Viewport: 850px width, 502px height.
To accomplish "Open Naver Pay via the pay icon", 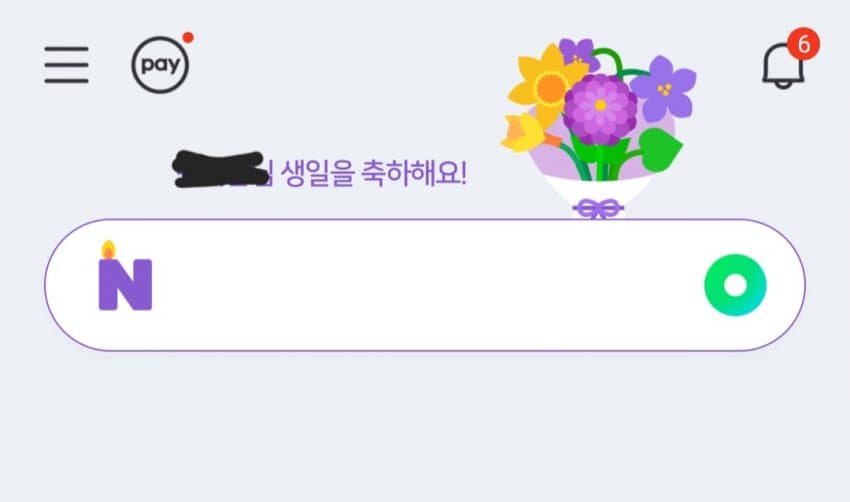I will pyautogui.click(x=160, y=65).
